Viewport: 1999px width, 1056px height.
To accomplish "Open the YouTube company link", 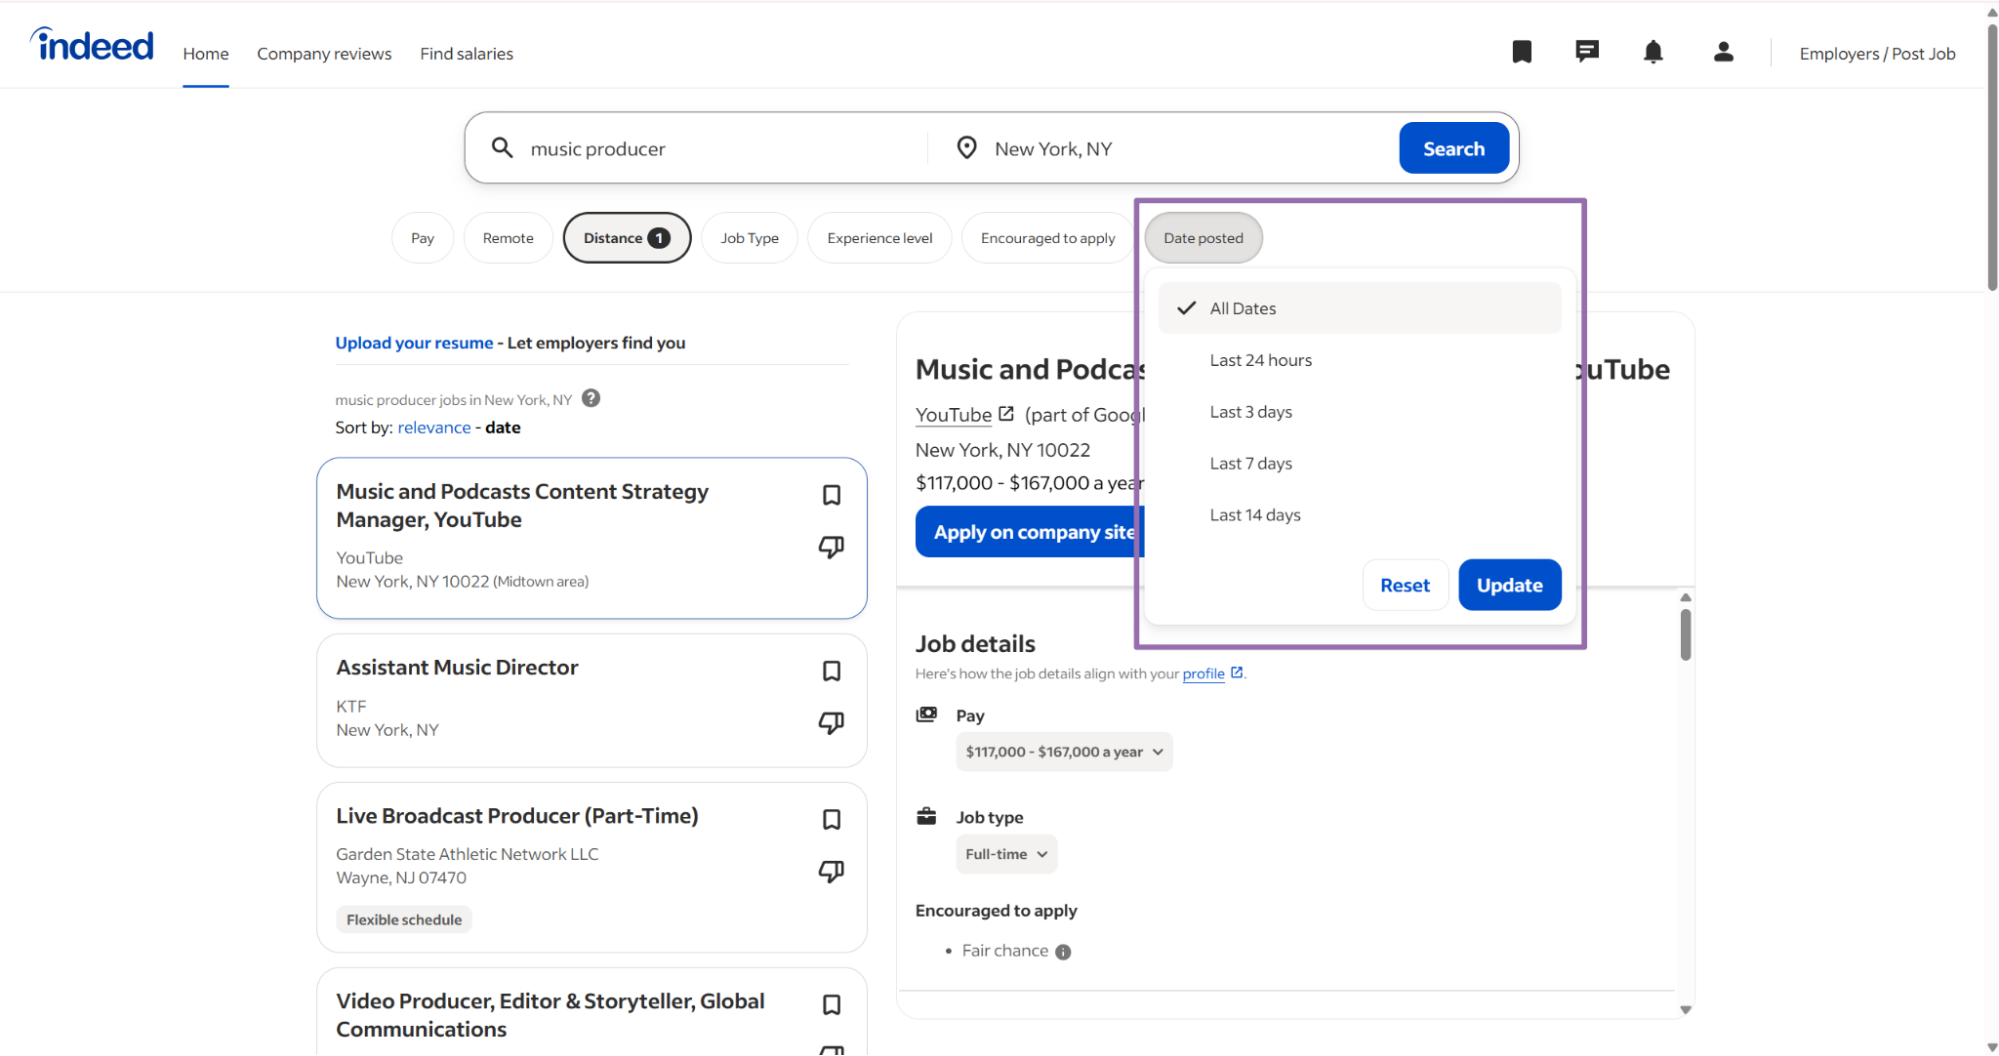I will [954, 414].
